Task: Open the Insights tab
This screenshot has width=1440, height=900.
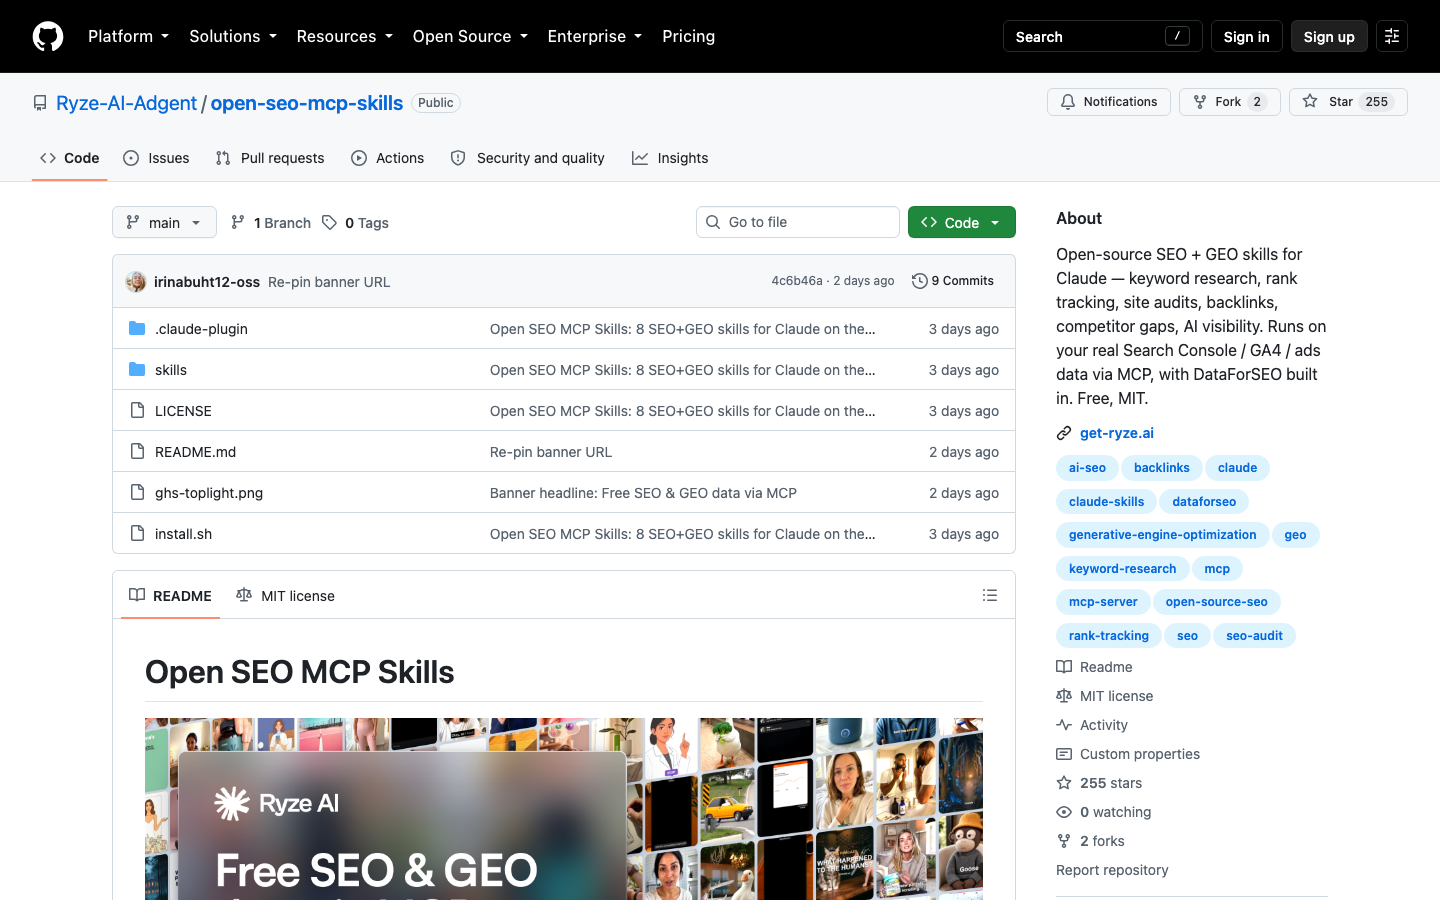Action: tap(670, 158)
